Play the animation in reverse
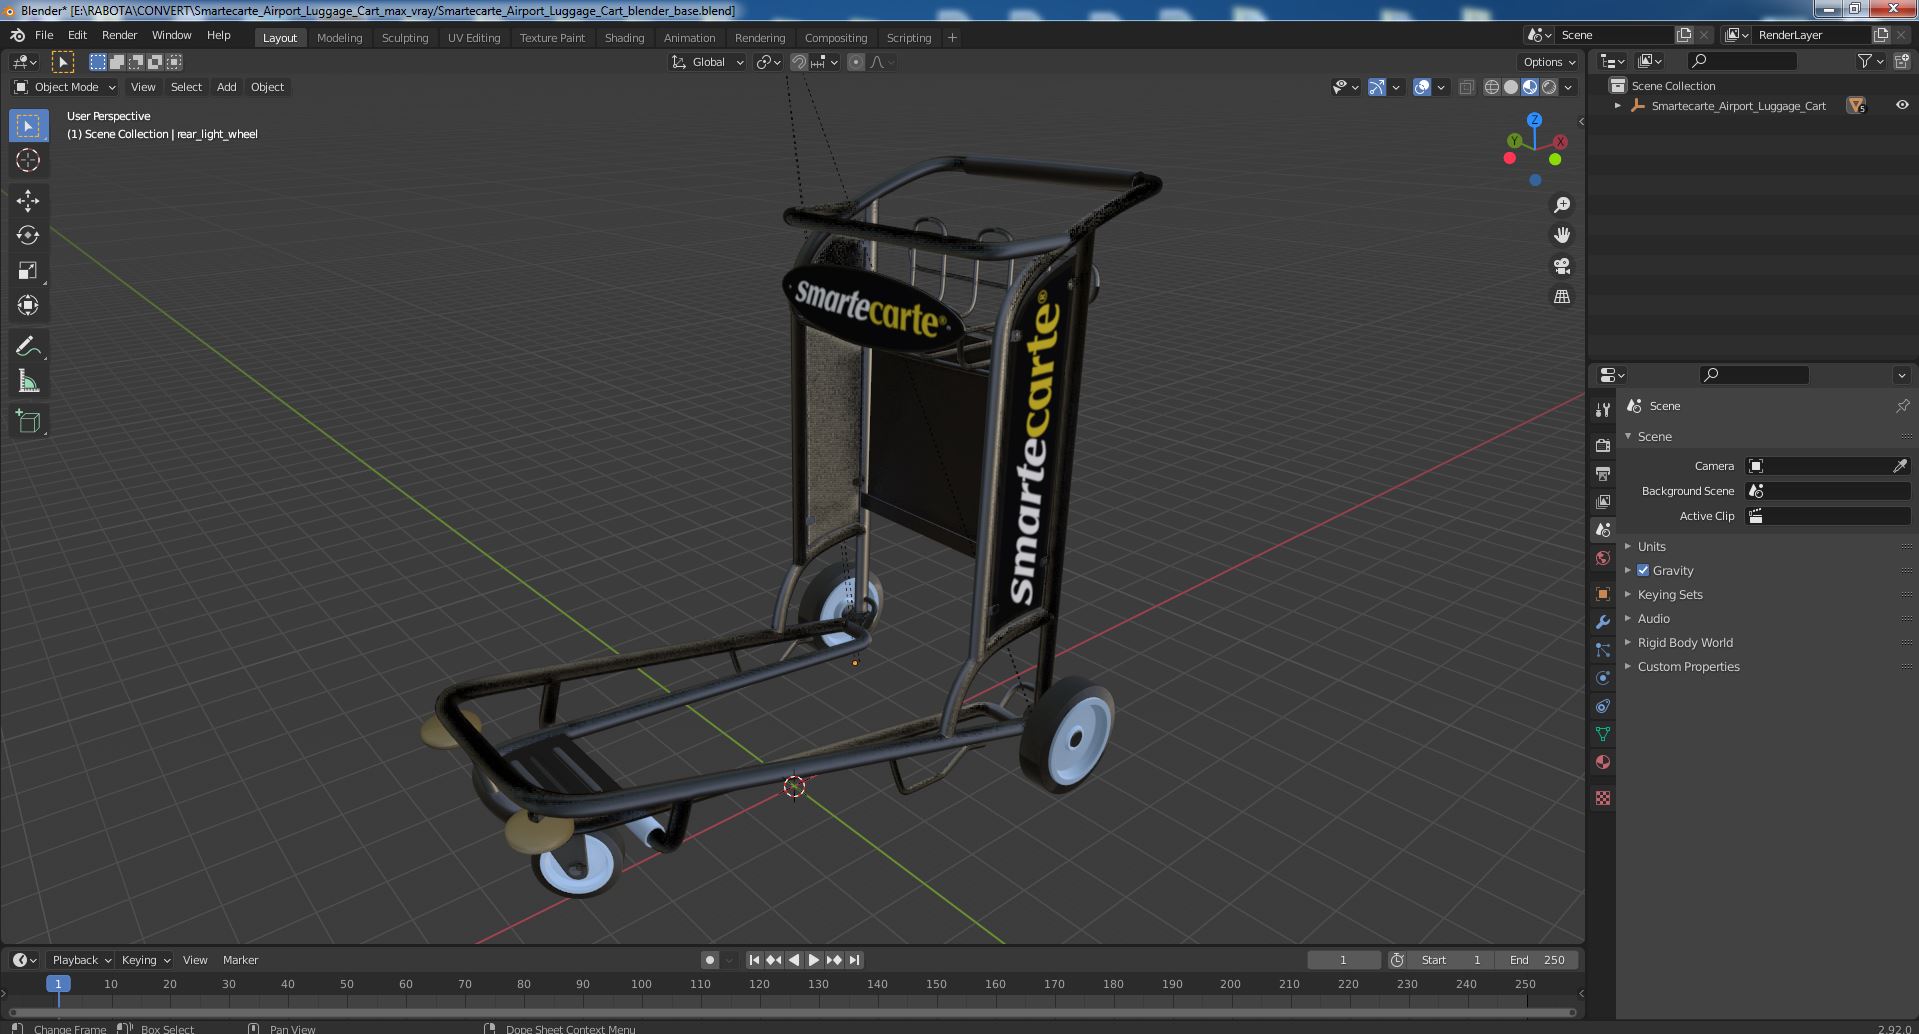This screenshot has height=1034, width=1919. click(794, 960)
